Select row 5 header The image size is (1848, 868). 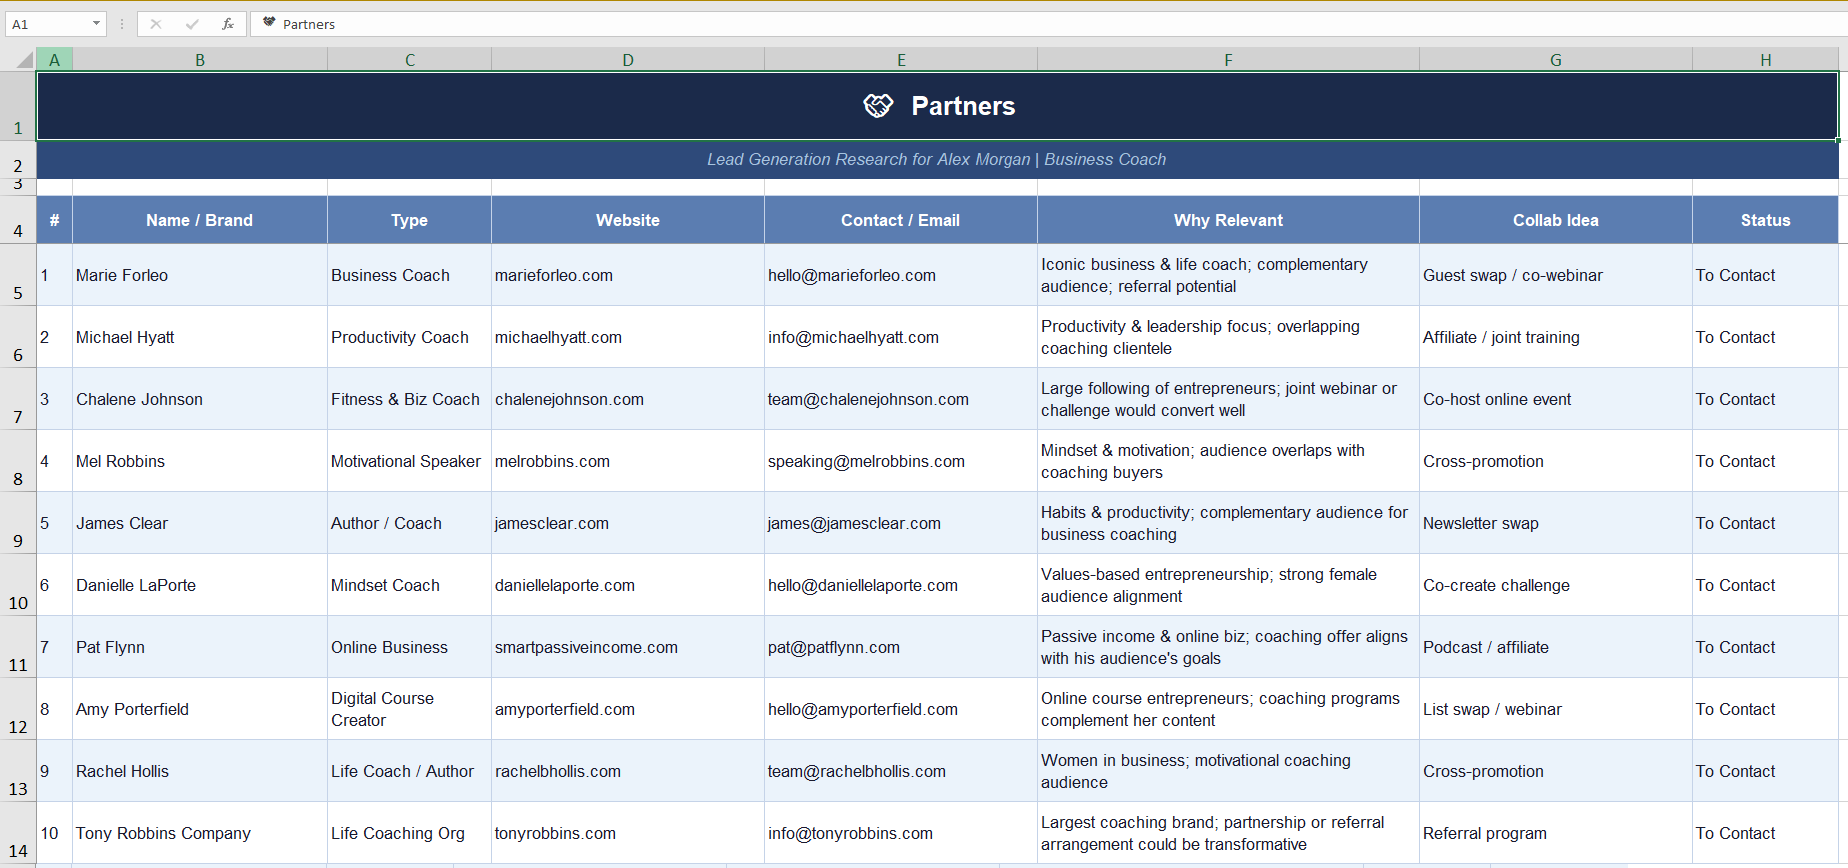click(18, 275)
